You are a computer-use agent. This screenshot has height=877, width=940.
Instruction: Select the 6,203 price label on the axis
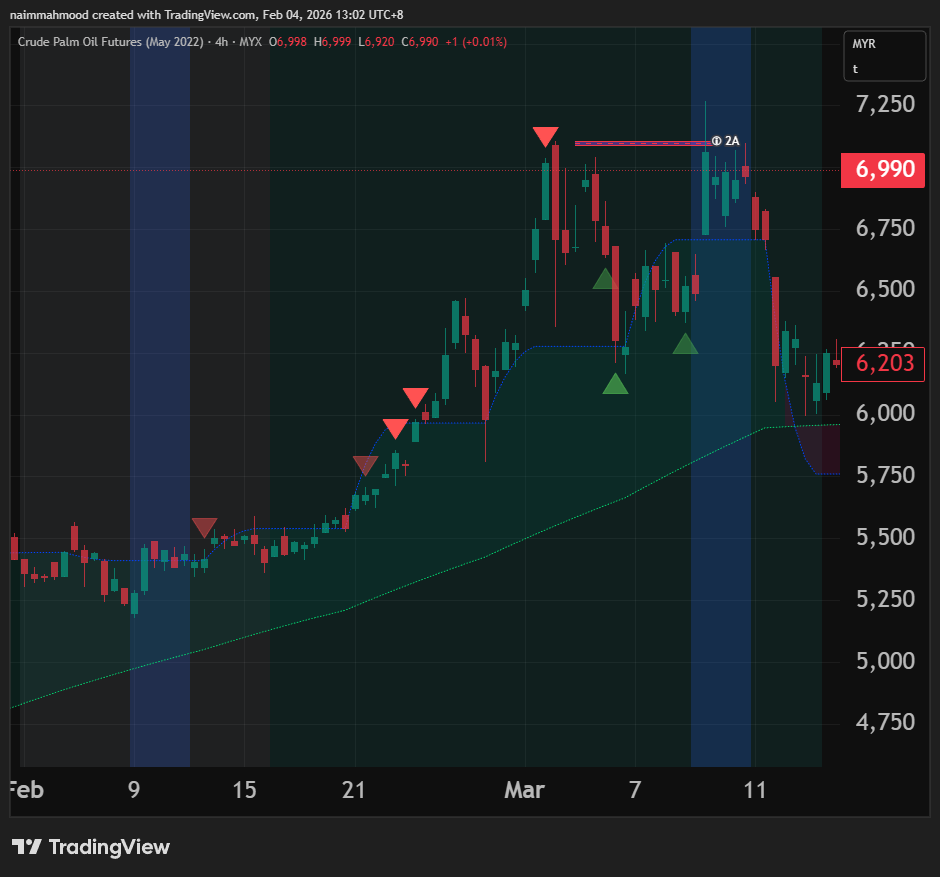(883, 363)
